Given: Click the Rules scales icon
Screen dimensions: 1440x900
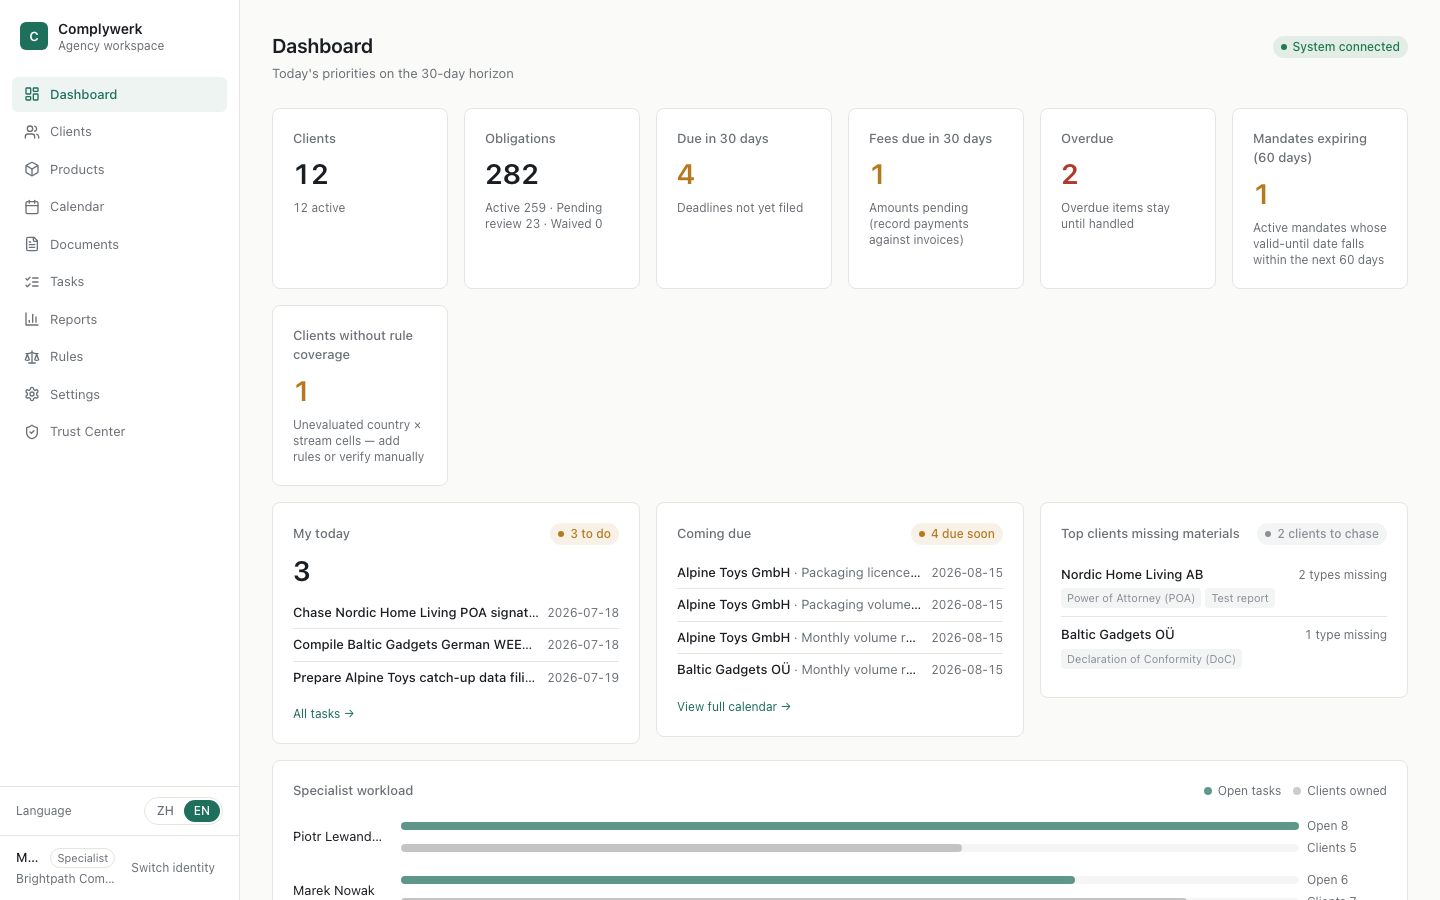Looking at the screenshot, I should pos(32,357).
